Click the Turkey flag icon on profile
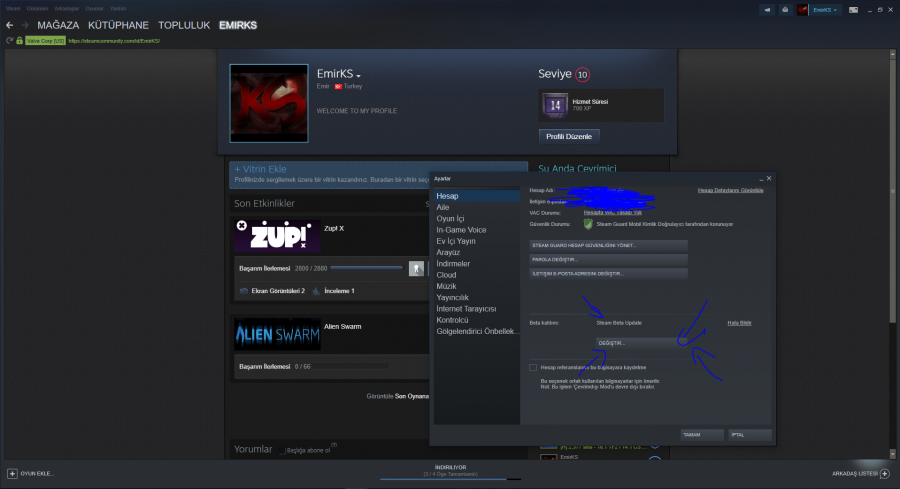This screenshot has height=489, width=900. coord(339,87)
